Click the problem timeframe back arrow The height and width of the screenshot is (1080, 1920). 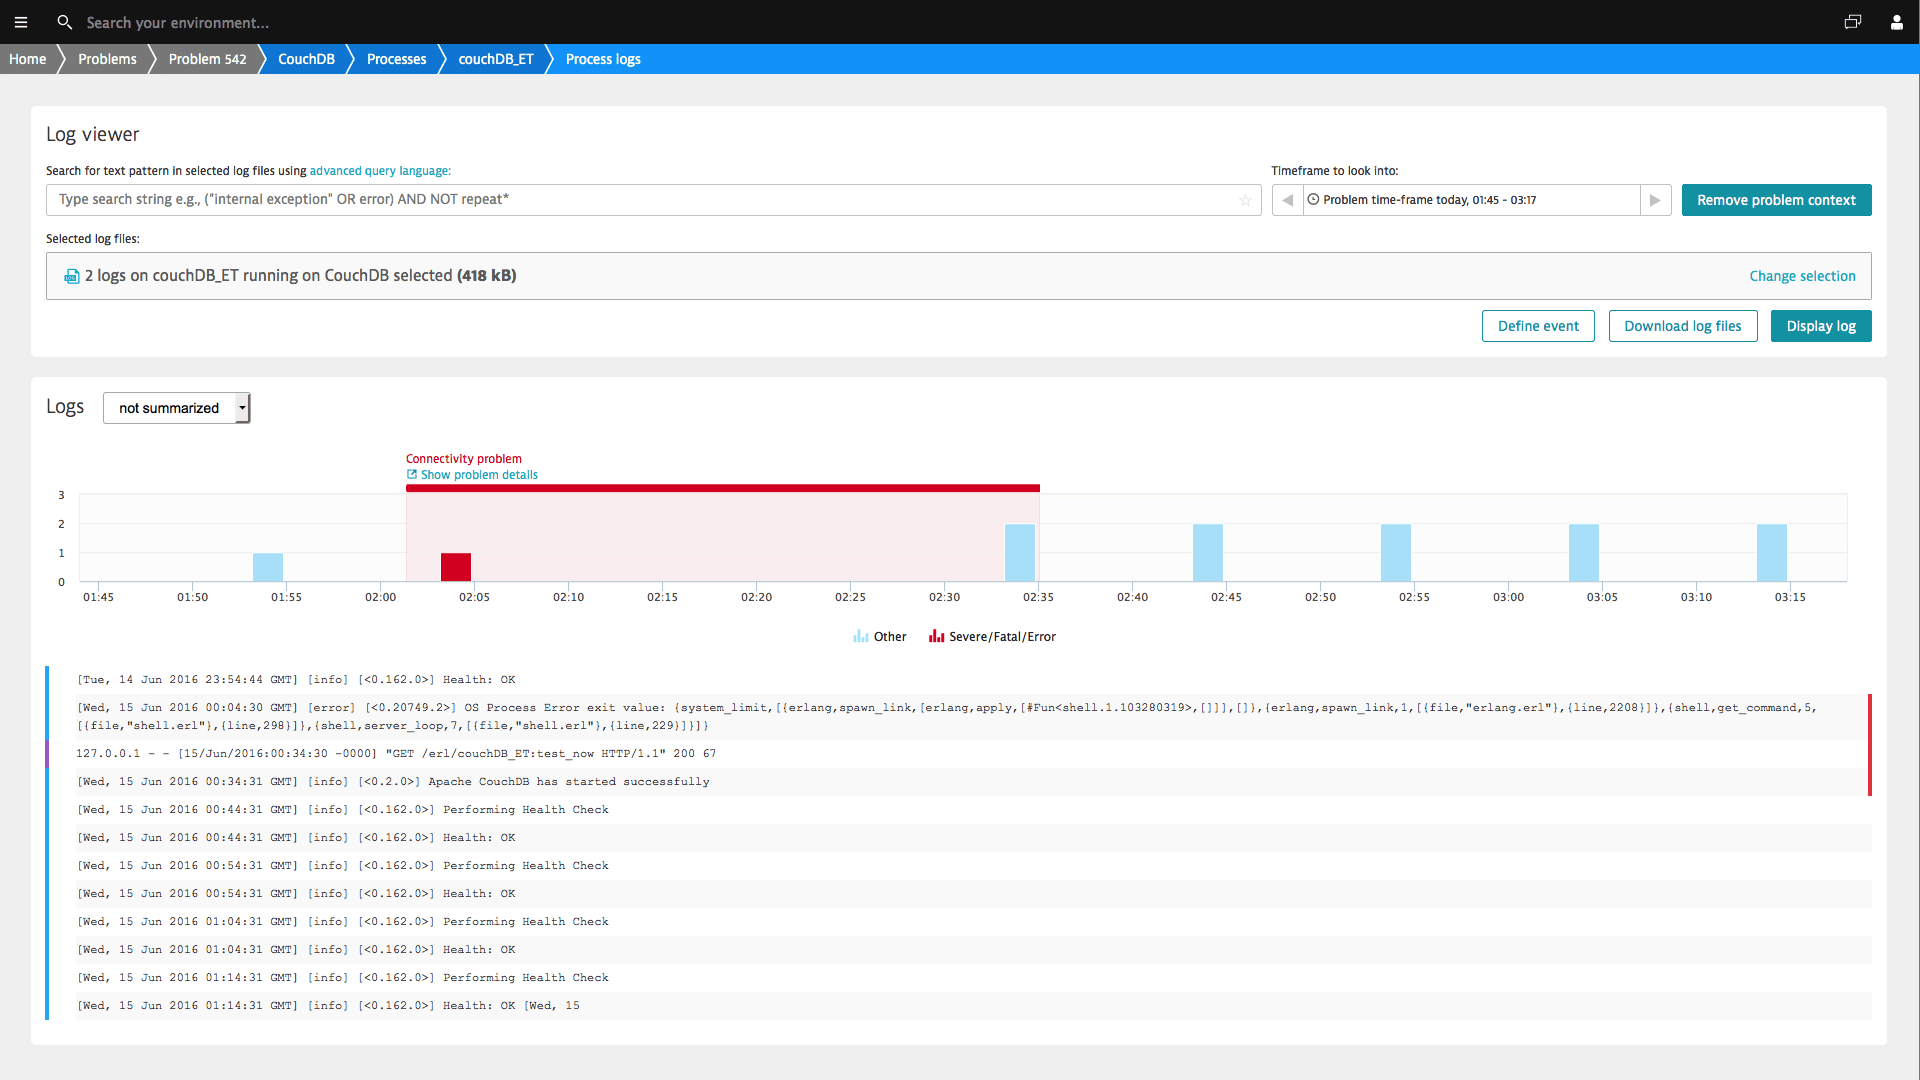click(1288, 199)
